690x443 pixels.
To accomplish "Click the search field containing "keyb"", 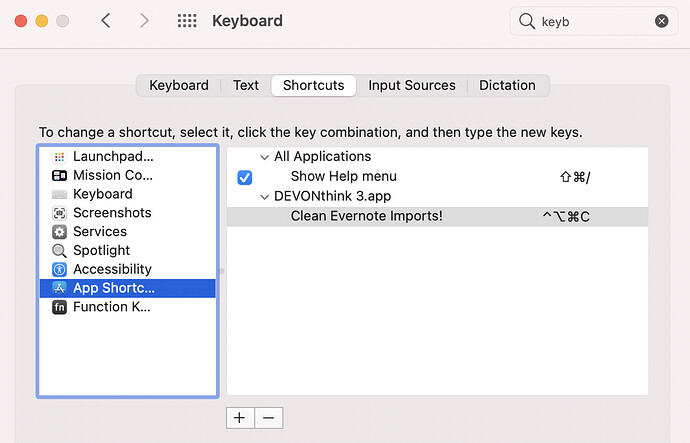I will point(594,21).
